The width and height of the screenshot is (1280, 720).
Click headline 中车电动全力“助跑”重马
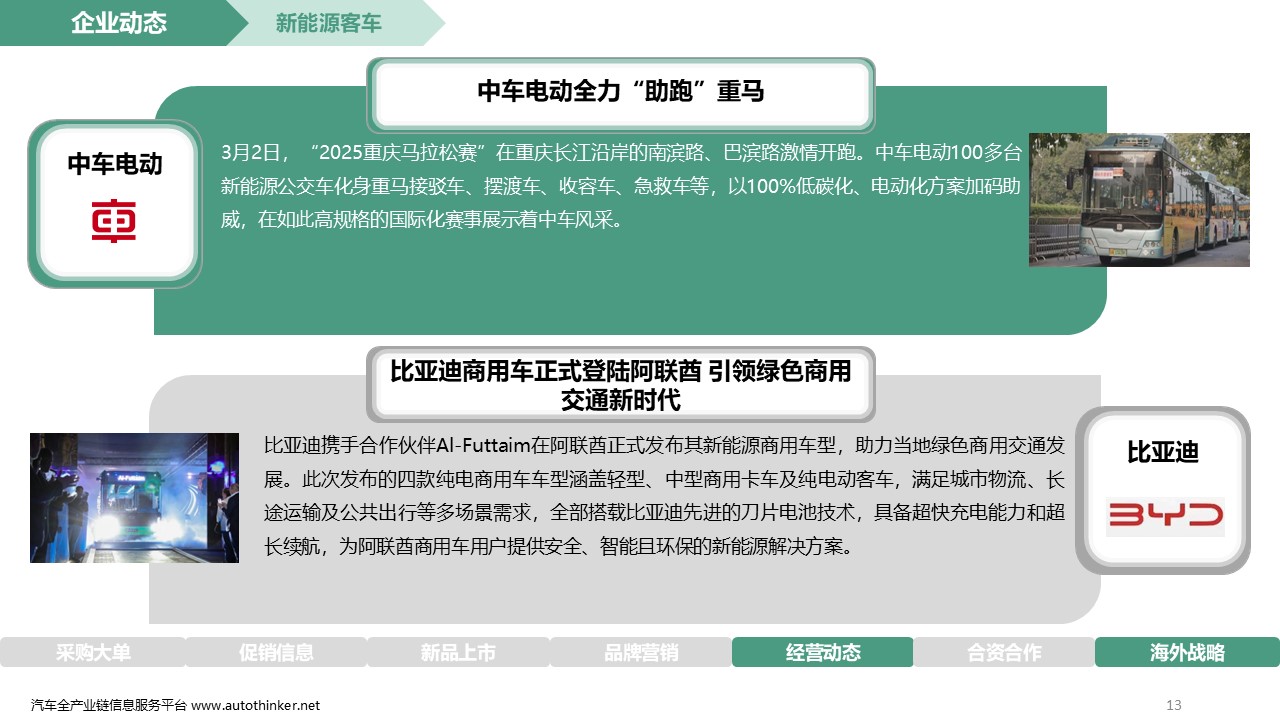click(621, 92)
